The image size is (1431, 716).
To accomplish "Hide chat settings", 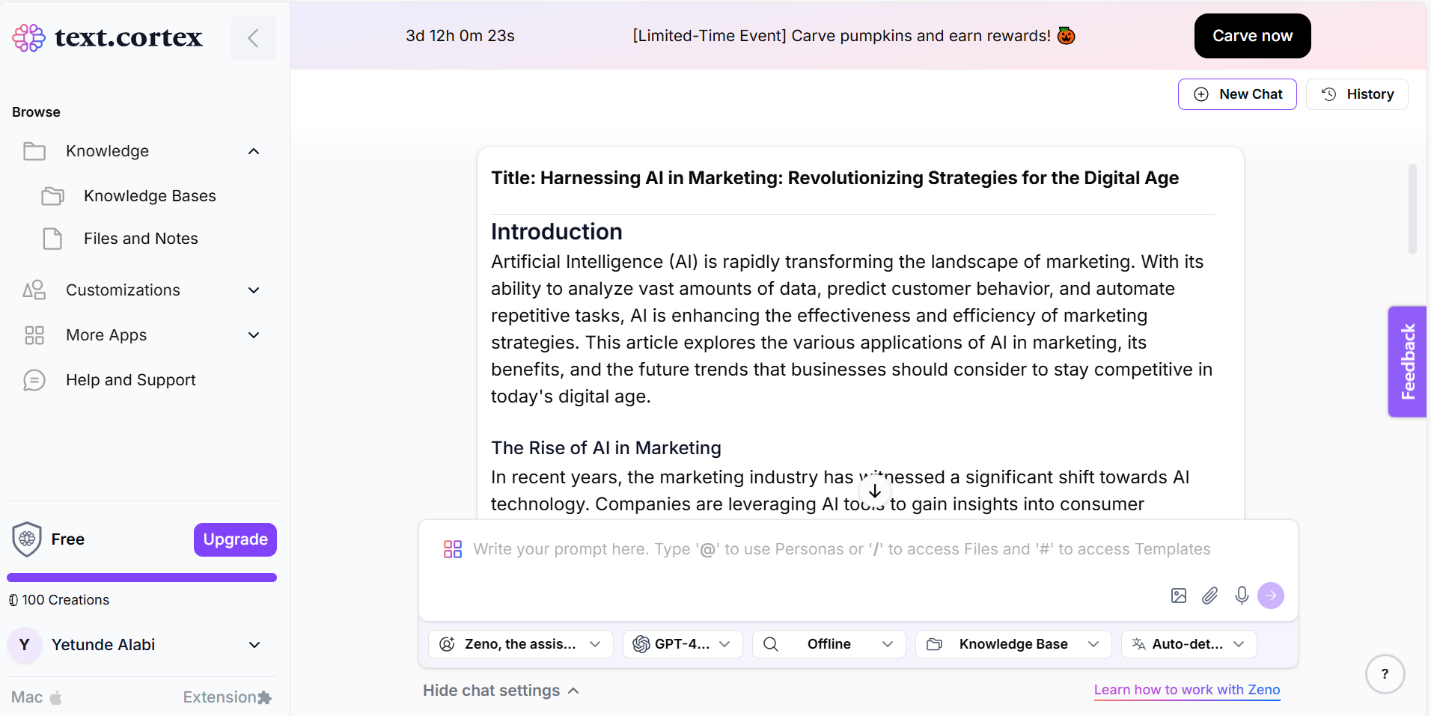I will (501, 691).
